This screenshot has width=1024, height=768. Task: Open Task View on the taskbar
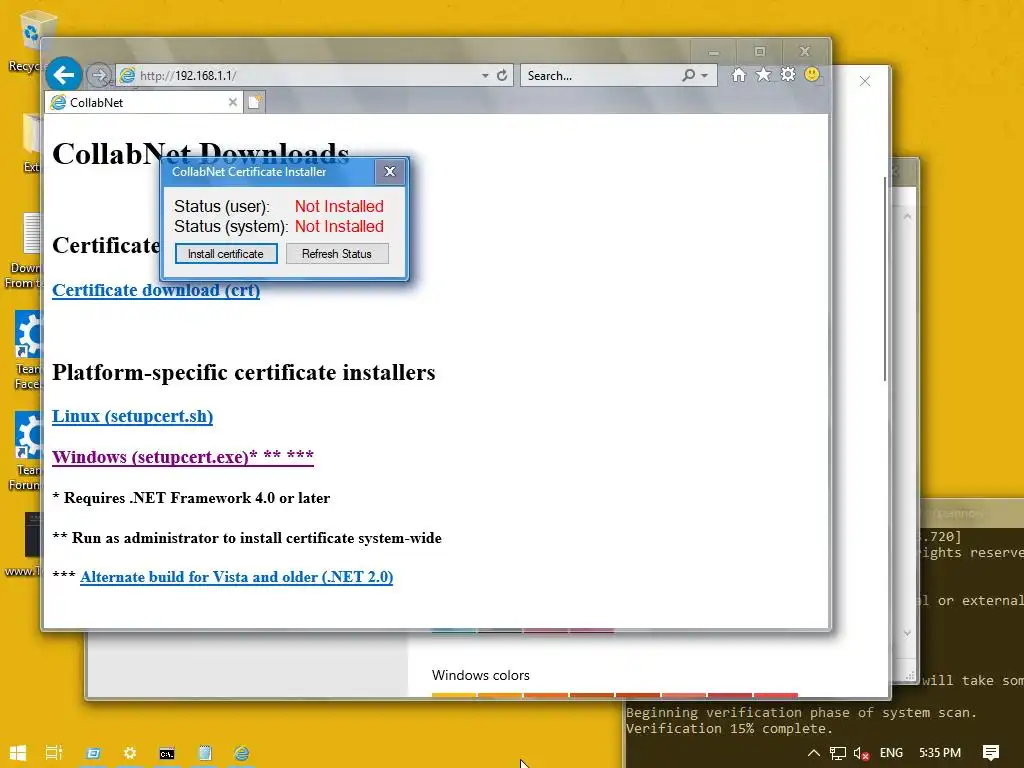[x=54, y=753]
